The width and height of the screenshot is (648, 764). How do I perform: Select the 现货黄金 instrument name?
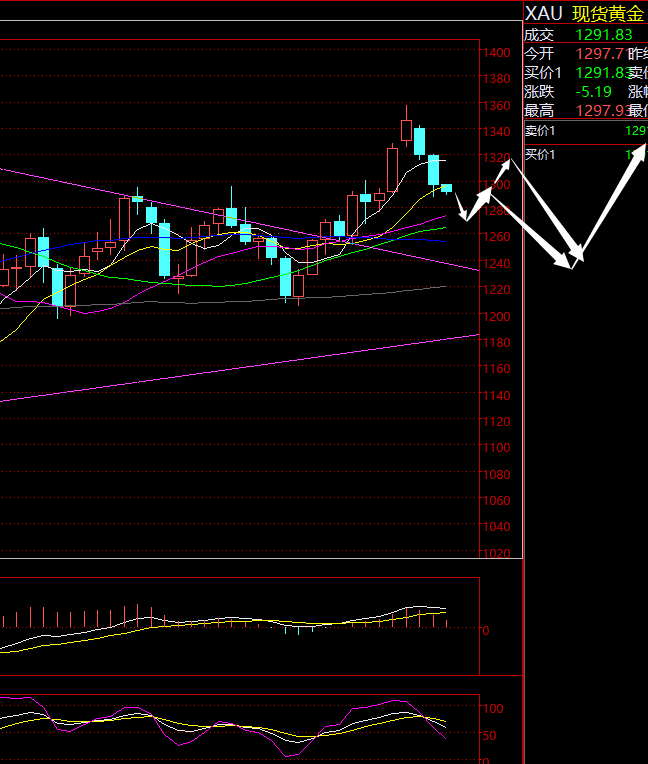click(607, 13)
